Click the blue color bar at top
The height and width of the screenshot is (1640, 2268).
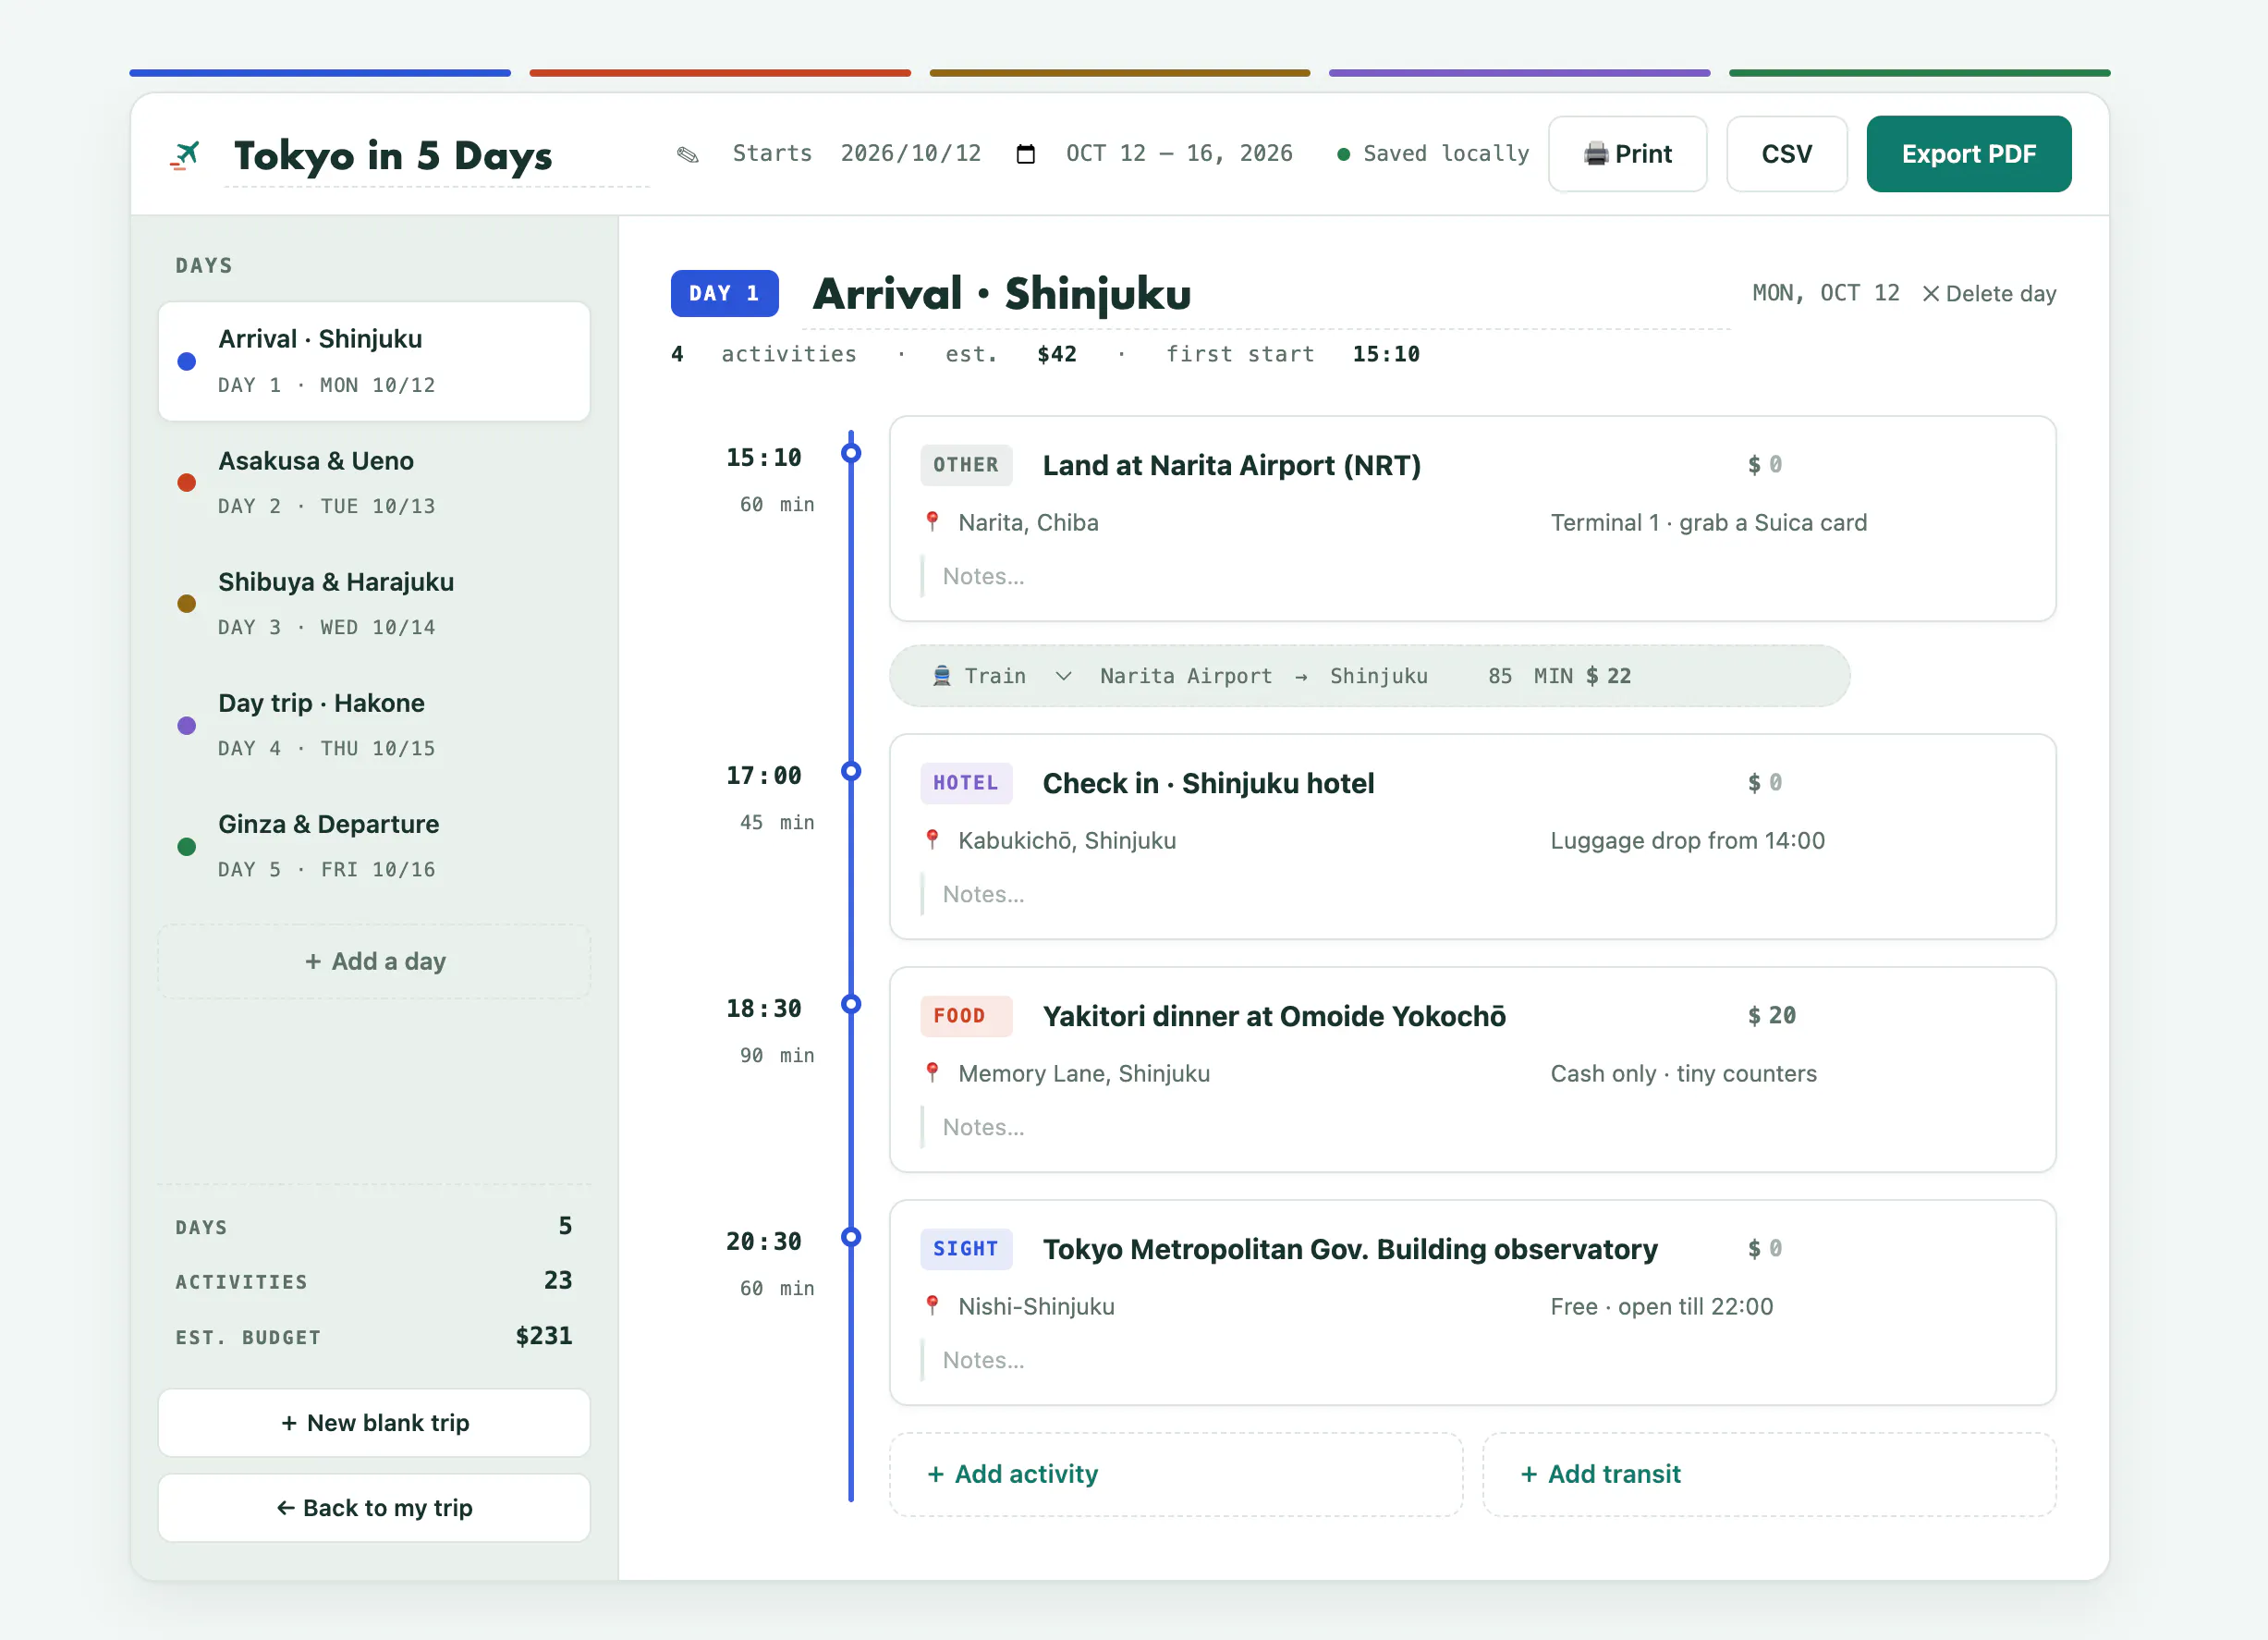320,73
